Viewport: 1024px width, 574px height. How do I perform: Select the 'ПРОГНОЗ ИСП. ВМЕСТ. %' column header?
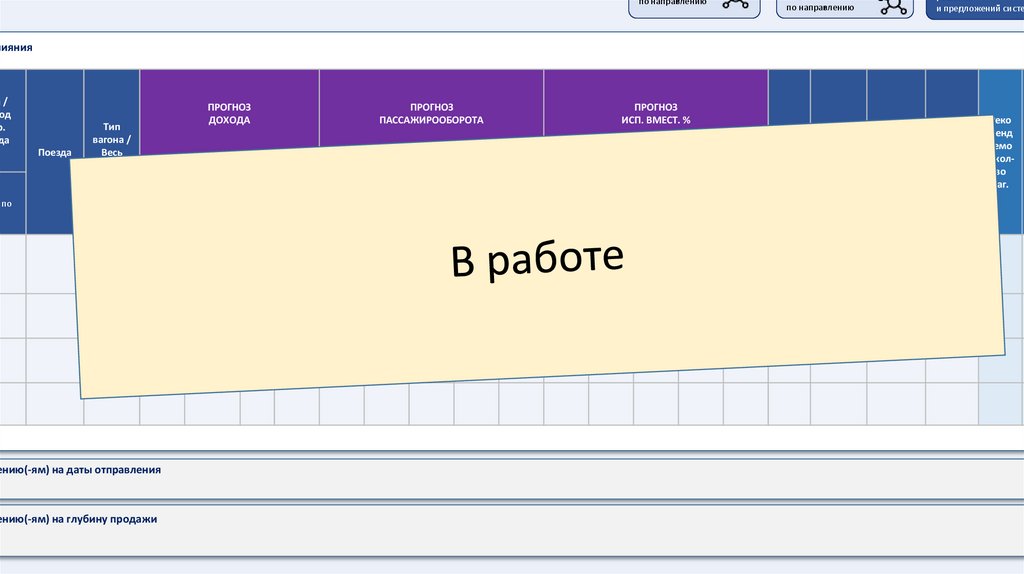(x=656, y=101)
